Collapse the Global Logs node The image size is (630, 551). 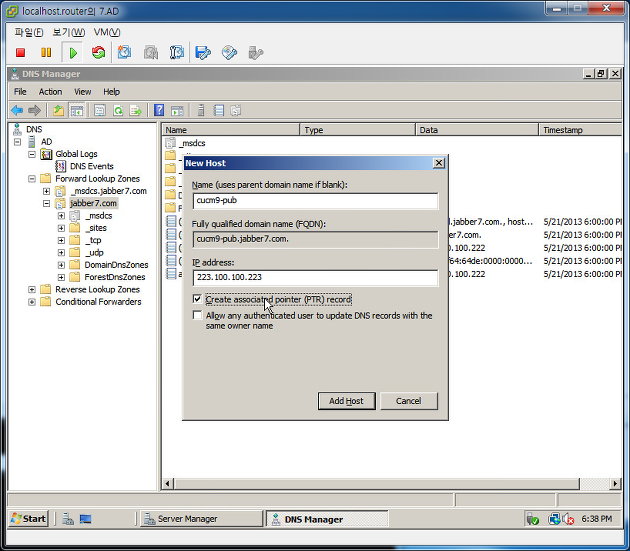click(x=32, y=154)
